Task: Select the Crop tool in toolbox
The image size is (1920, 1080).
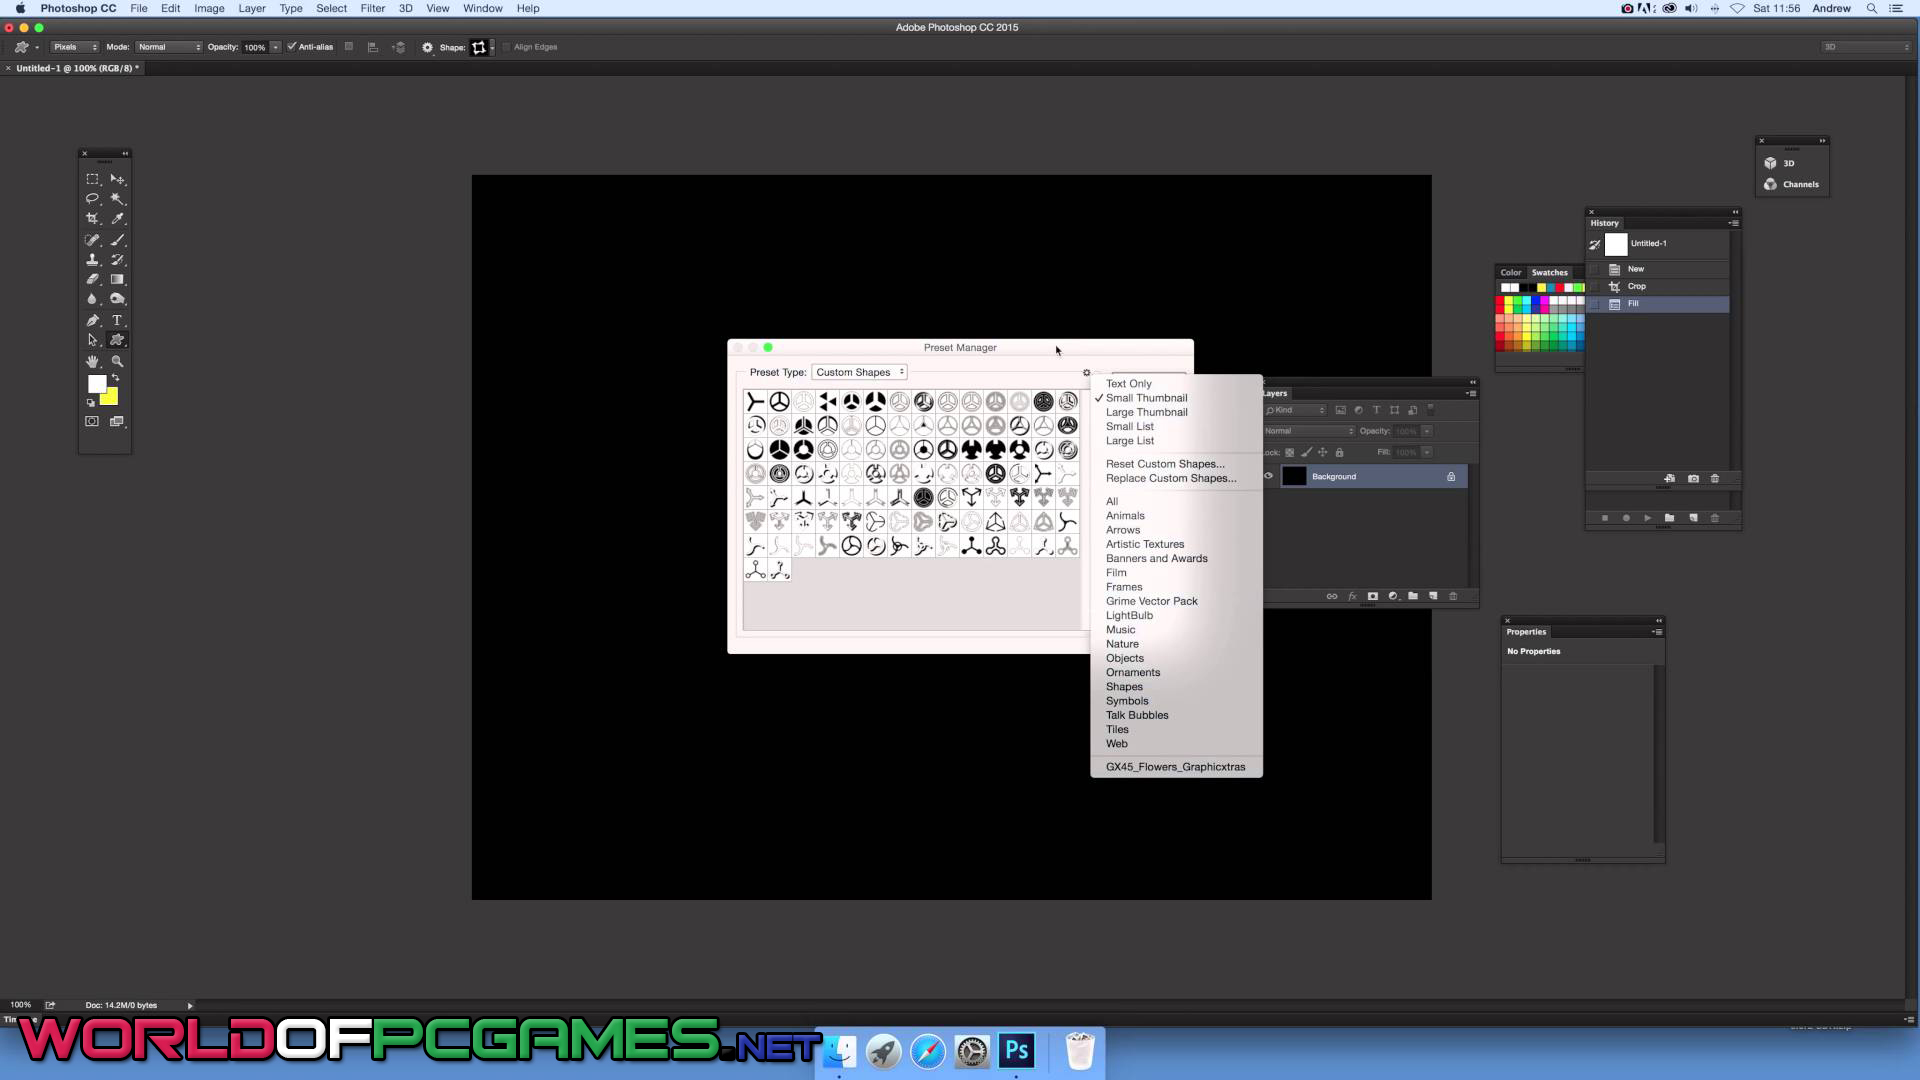Action: (x=92, y=218)
